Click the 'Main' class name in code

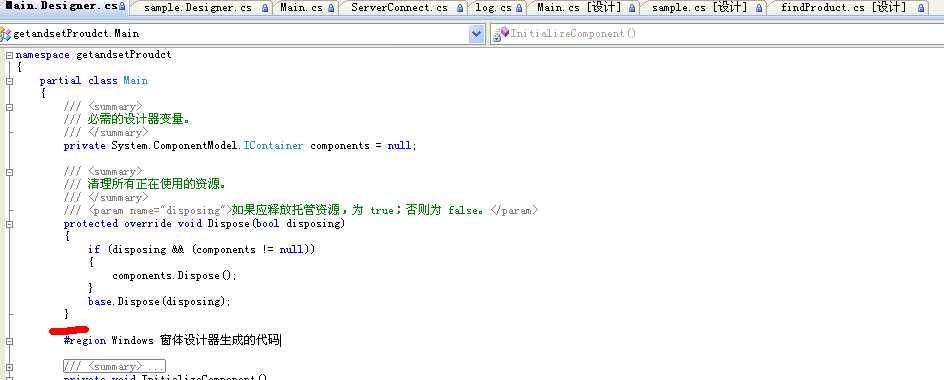pyautogui.click(x=135, y=81)
